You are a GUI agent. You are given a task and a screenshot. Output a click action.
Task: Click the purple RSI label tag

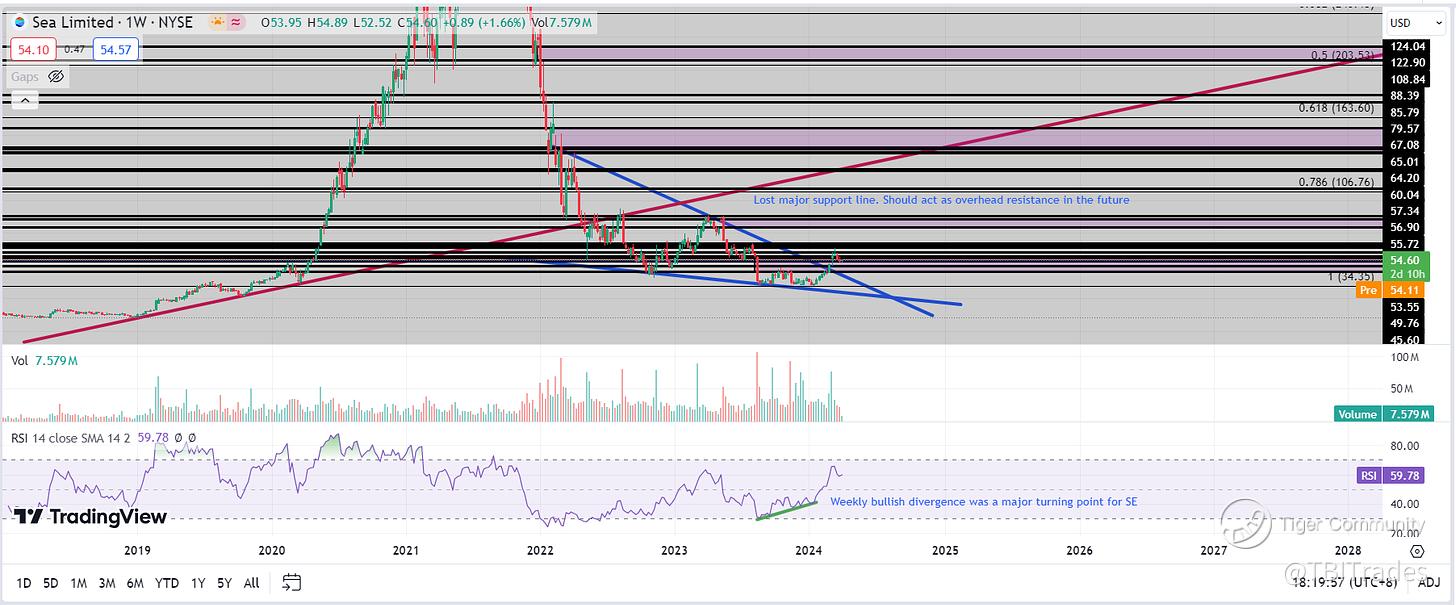[x=1368, y=476]
